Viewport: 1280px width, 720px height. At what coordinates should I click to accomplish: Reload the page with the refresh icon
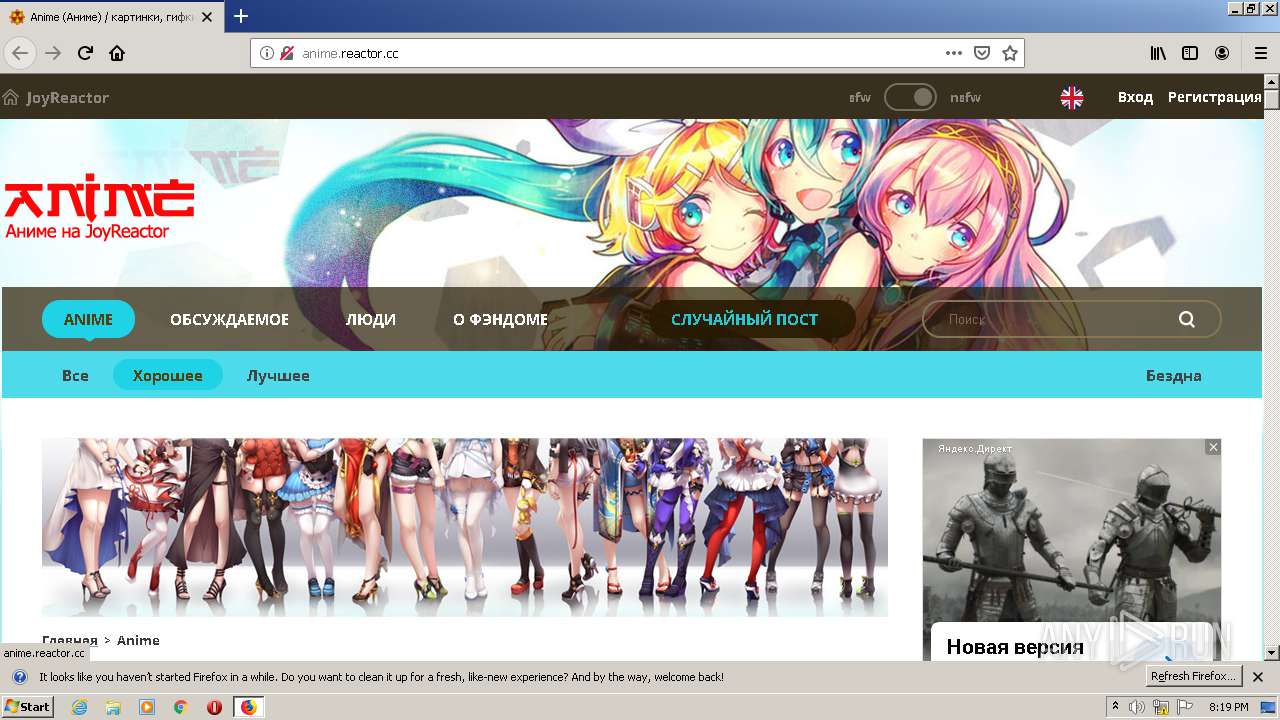pyautogui.click(x=85, y=53)
